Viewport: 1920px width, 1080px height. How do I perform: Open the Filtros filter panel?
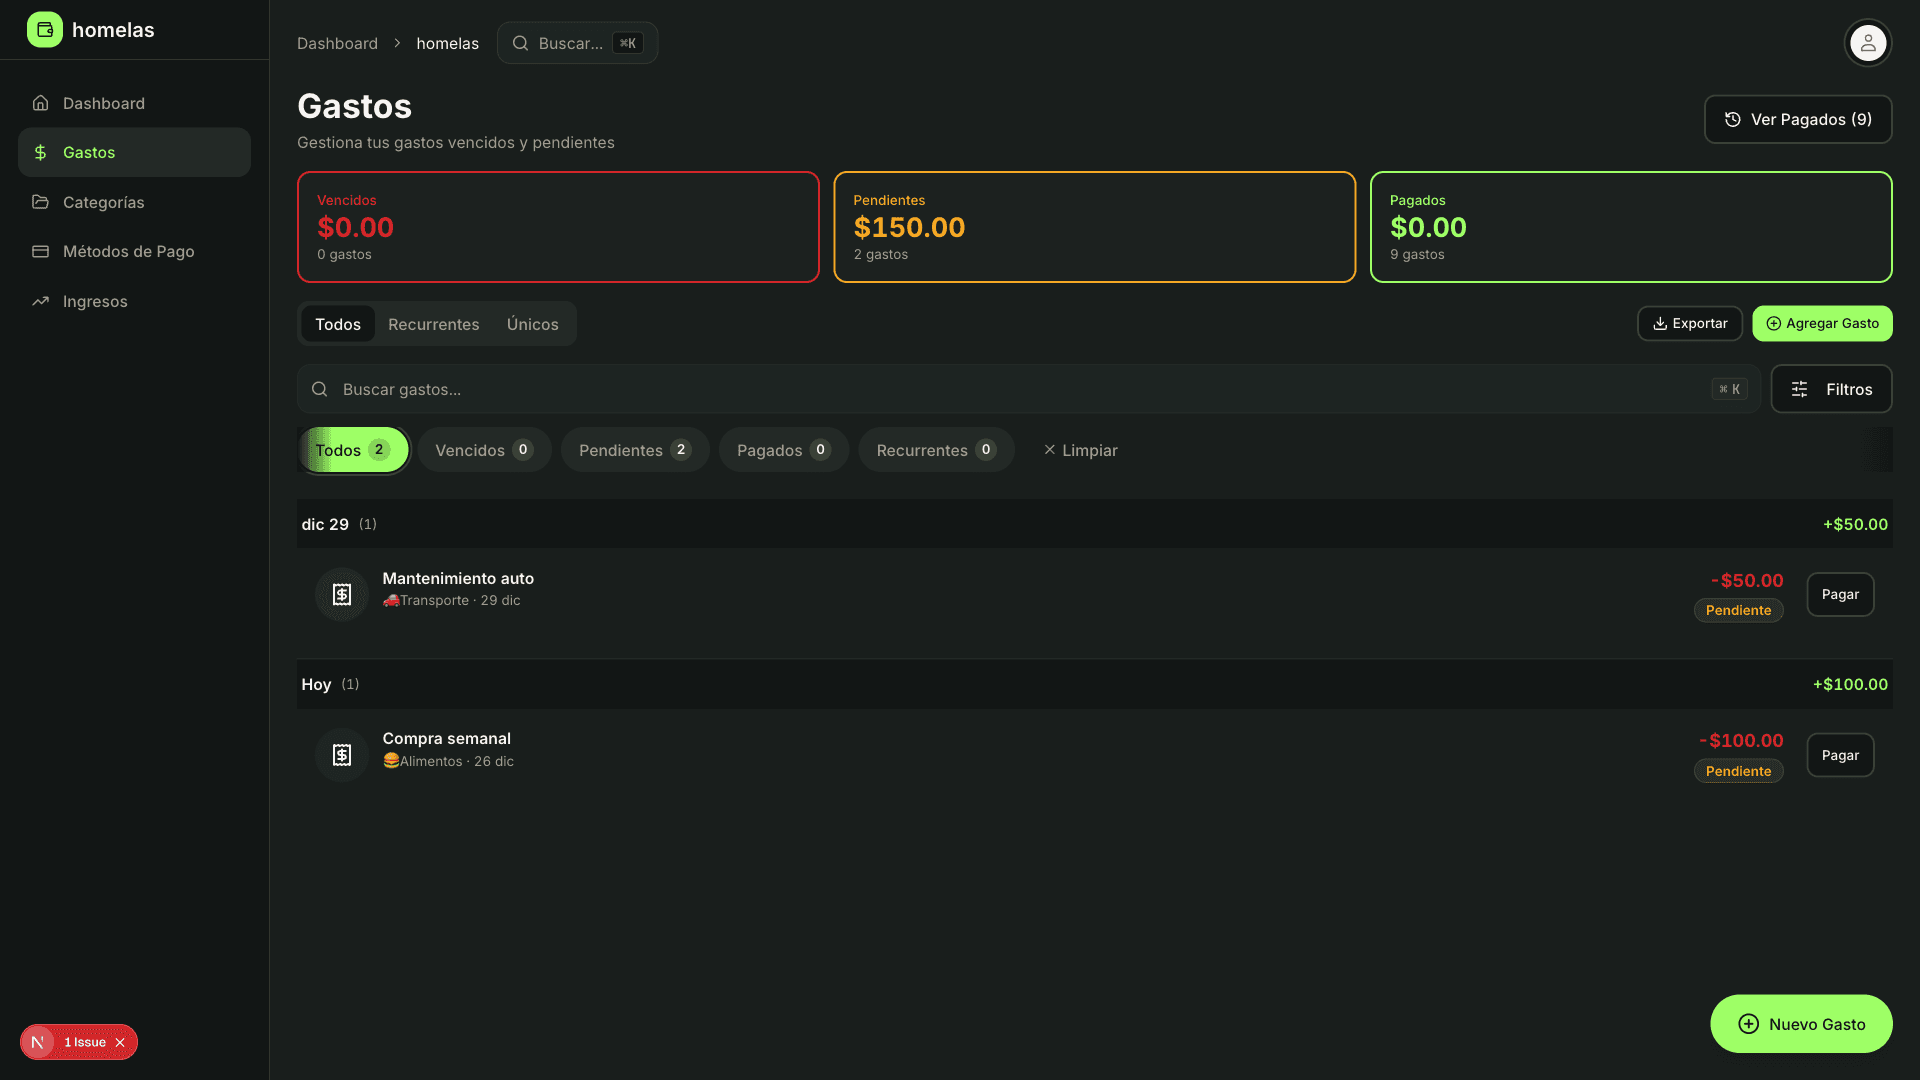point(1831,389)
